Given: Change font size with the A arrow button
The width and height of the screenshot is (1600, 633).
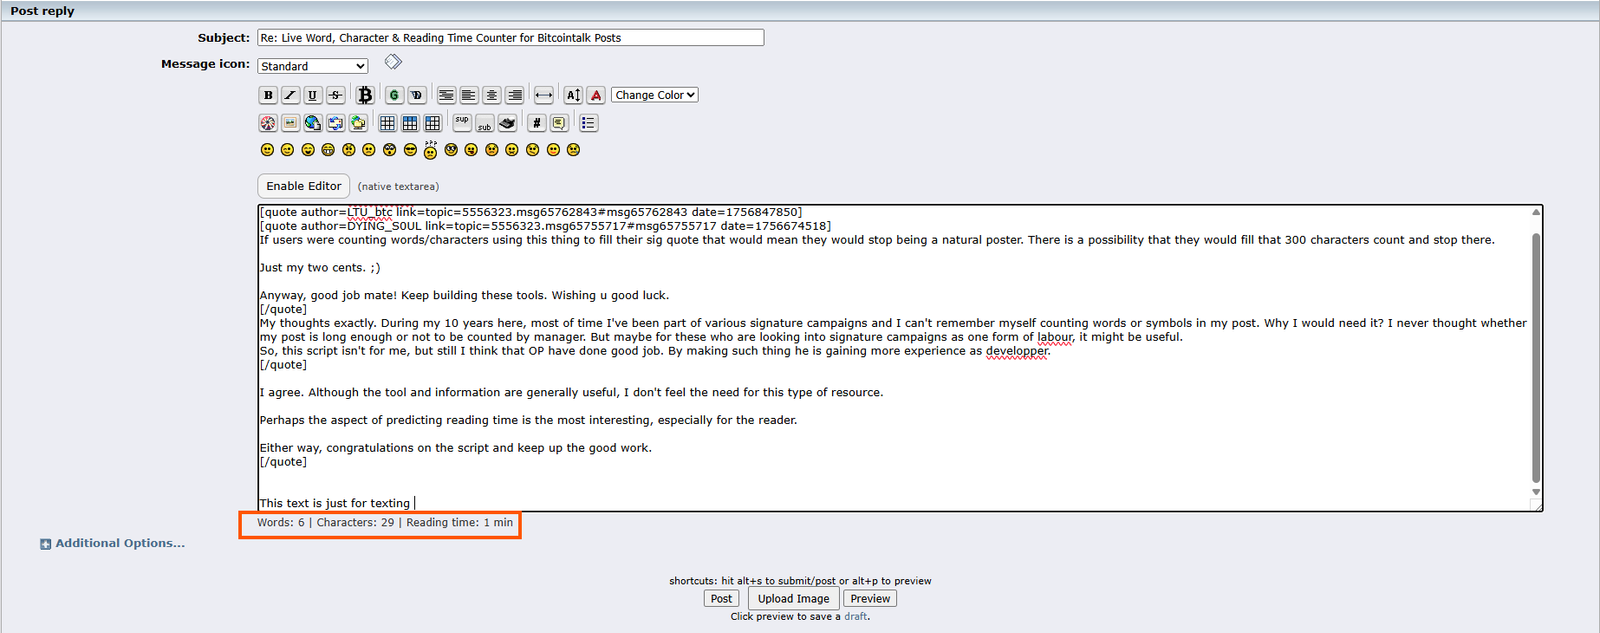Looking at the screenshot, I should [x=573, y=95].
